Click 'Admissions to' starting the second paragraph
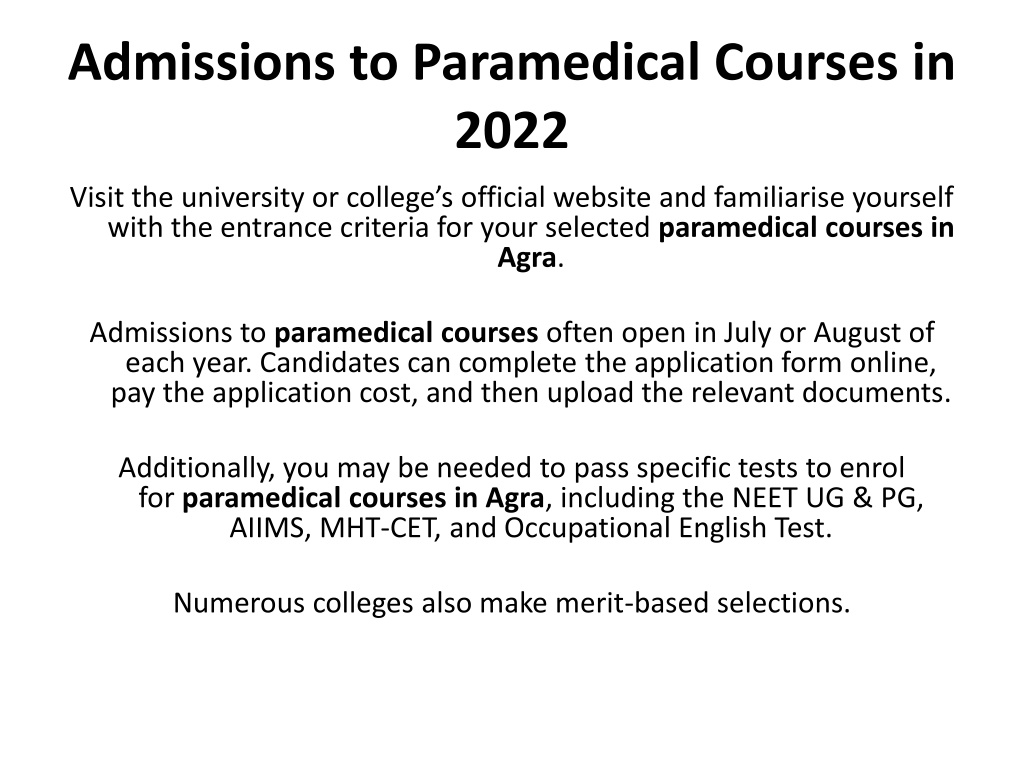 (x=178, y=333)
